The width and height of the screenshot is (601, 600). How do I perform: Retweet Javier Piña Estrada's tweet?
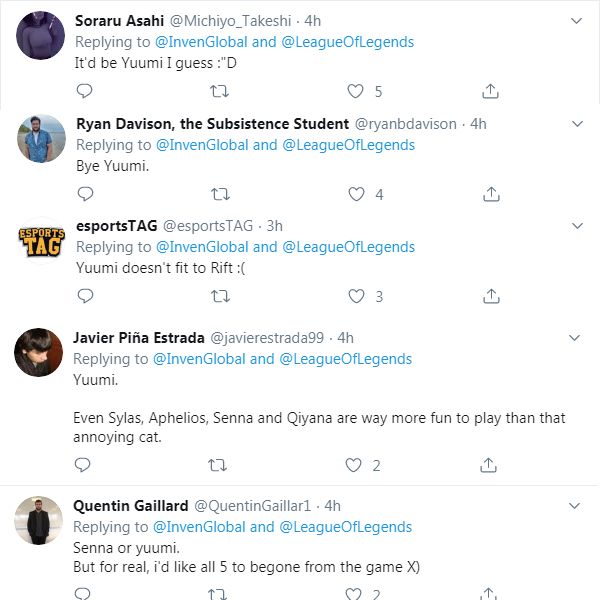coord(217,465)
